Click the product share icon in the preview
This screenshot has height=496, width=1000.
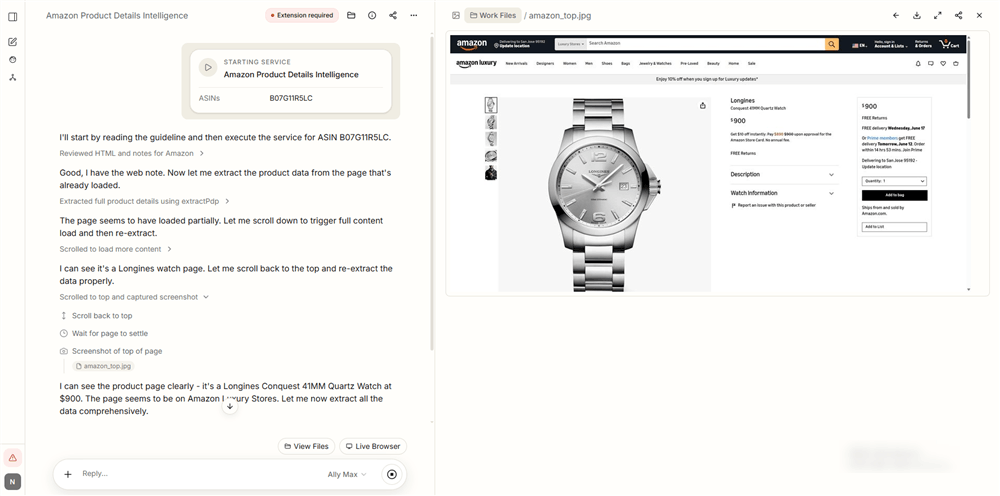703,106
